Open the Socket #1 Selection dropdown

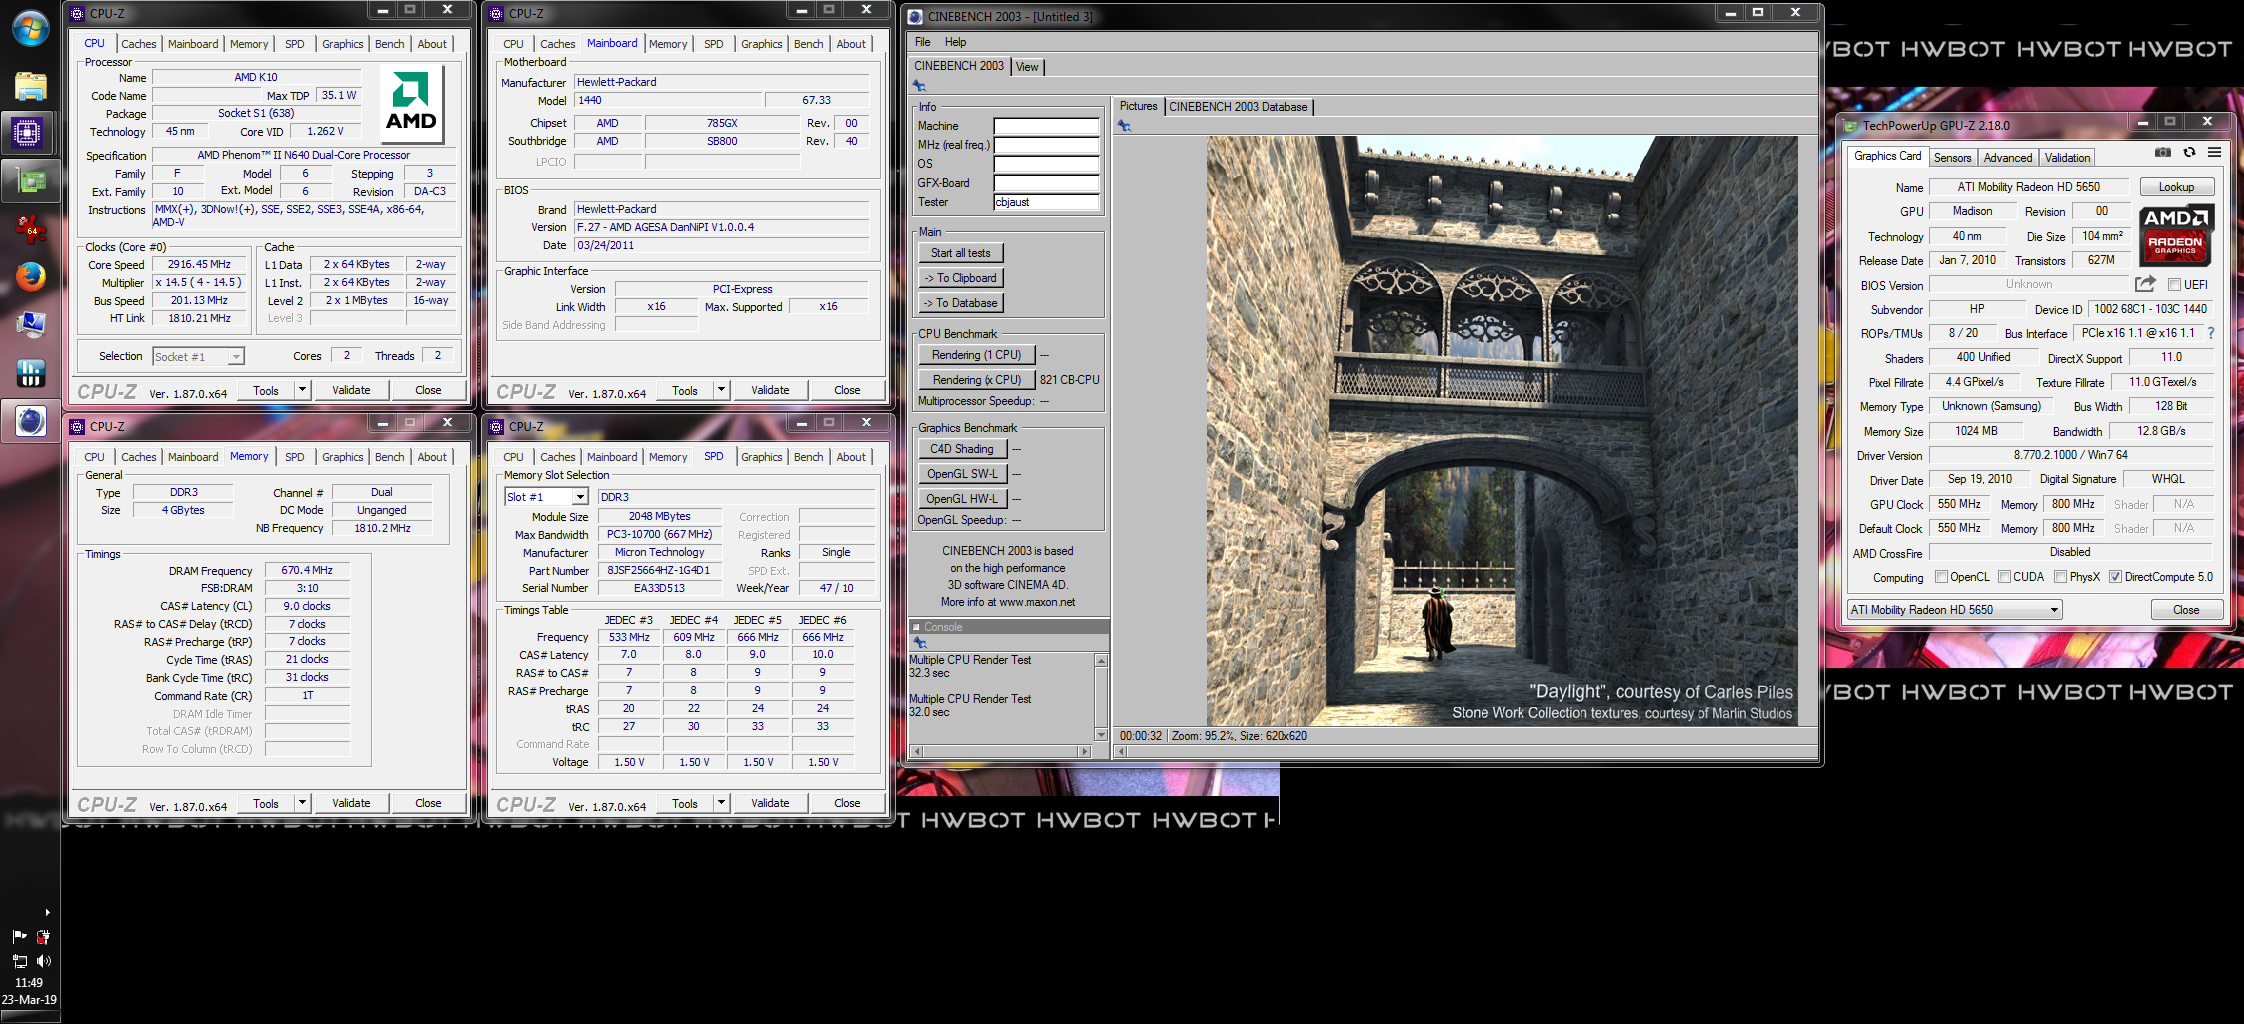pyautogui.click(x=198, y=357)
